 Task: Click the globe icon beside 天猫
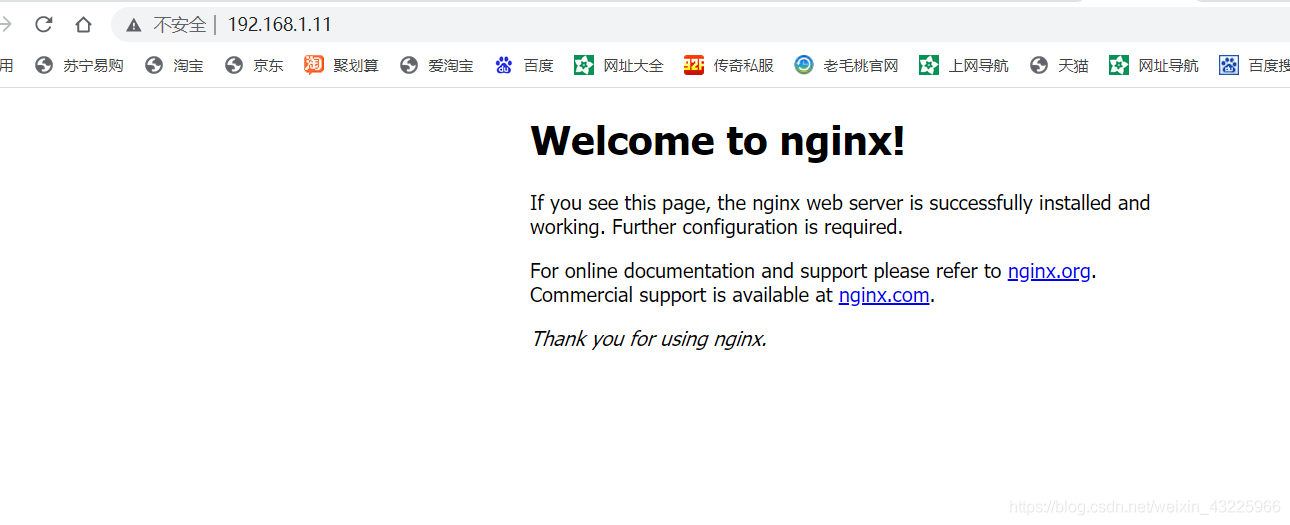(1039, 65)
